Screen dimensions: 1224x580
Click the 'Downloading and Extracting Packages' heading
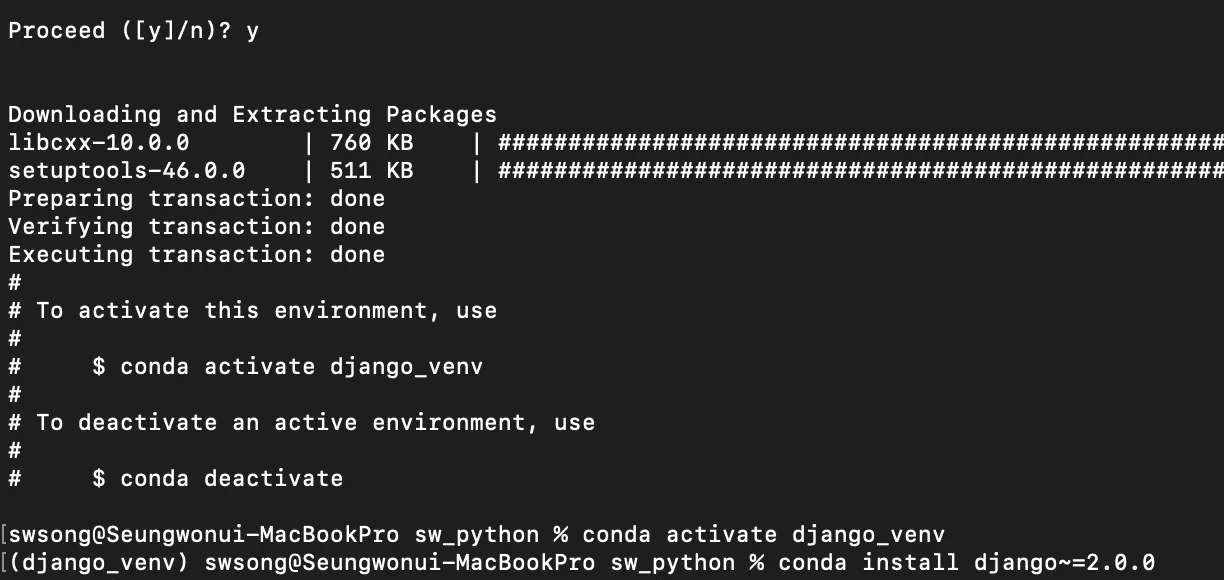pos(252,115)
